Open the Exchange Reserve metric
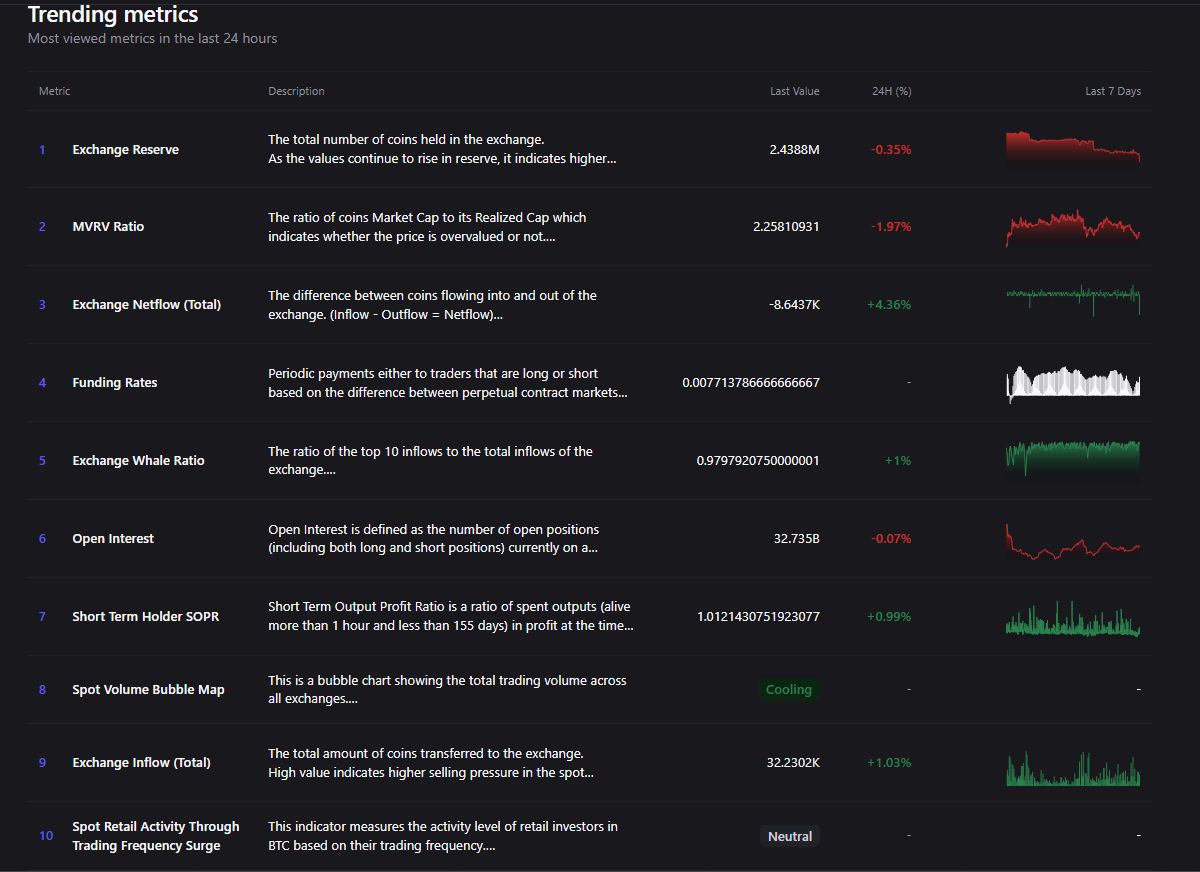1200x872 pixels. [x=125, y=150]
